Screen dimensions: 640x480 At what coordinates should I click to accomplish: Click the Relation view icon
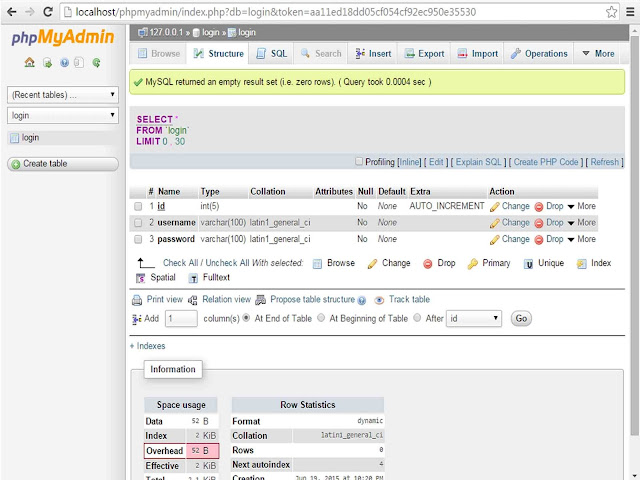coord(193,300)
